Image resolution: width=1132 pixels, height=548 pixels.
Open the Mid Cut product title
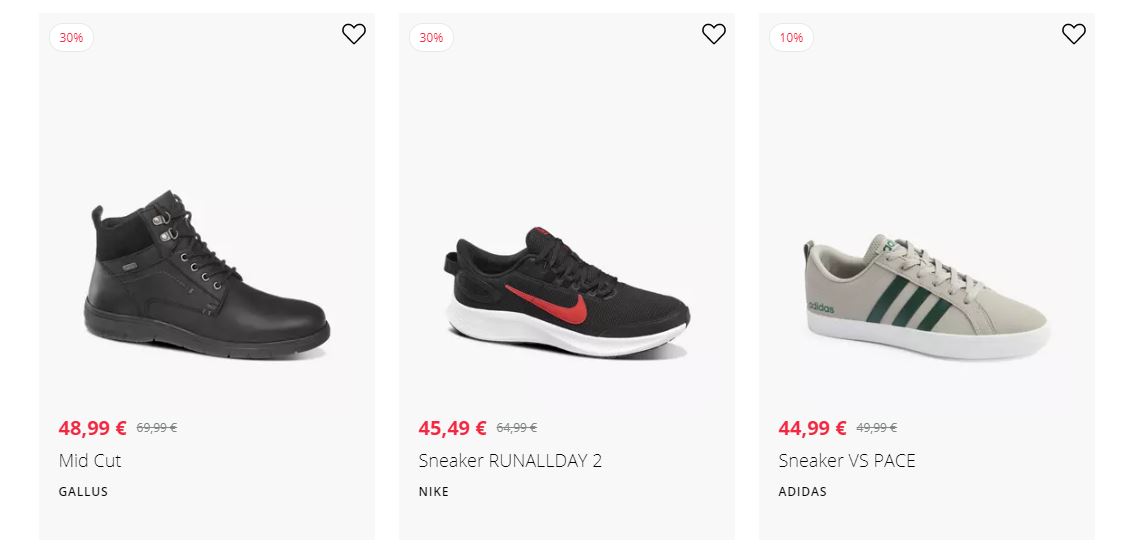(x=90, y=461)
